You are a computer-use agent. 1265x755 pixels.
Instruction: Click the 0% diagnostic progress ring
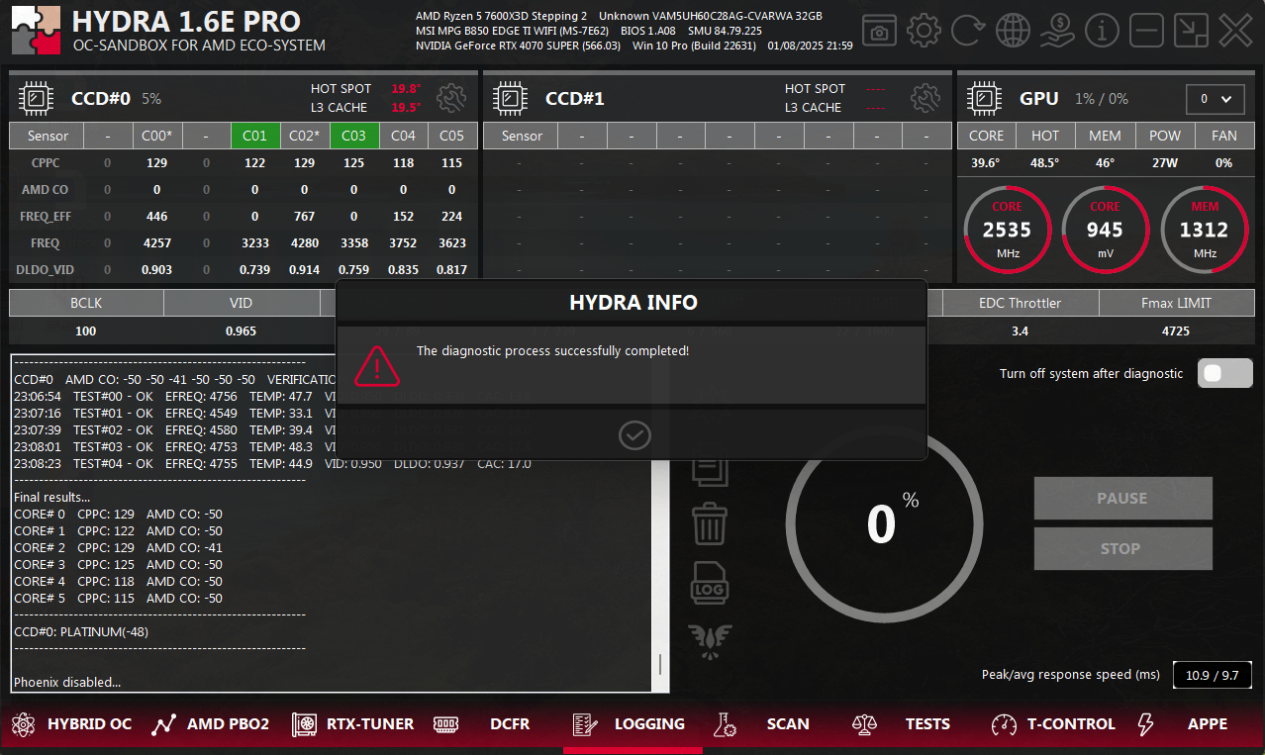(x=883, y=523)
